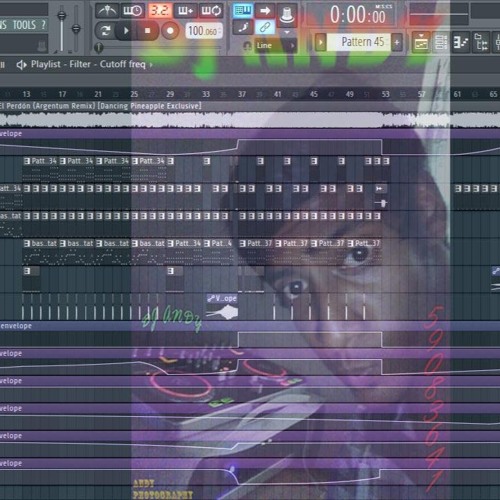The image size is (500, 500).
Task: Select first Patt..34 clip on top pattern track
Action: (x=40, y=169)
